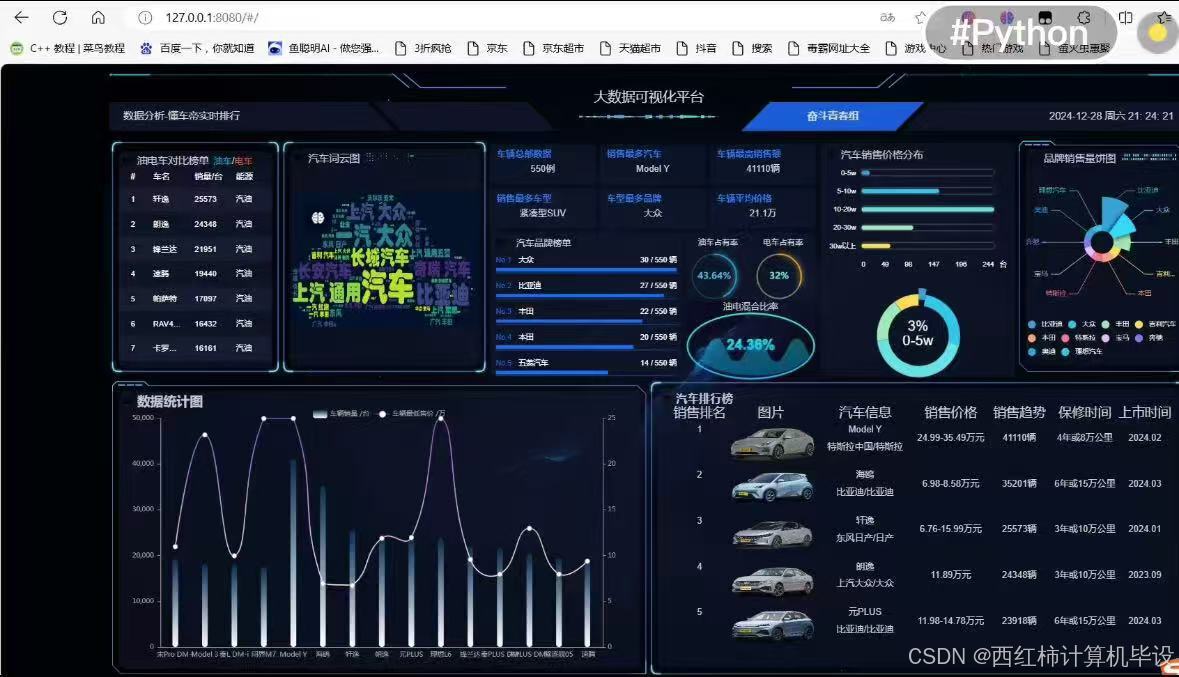Open the 毒霸网址大全 bookmark
The height and width of the screenshot is (677, 1179).
(829, 48)
